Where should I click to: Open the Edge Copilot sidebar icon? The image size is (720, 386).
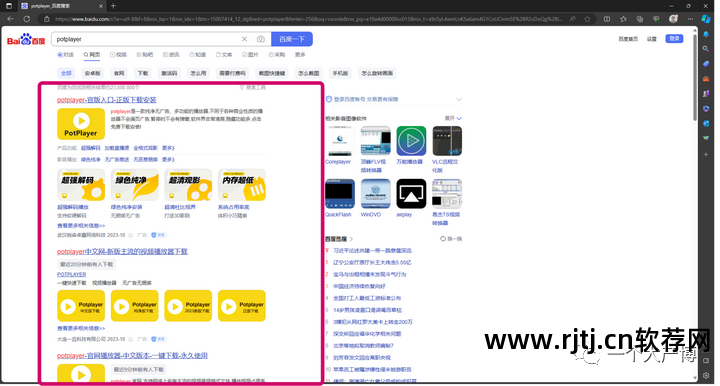tap(706, 19)
